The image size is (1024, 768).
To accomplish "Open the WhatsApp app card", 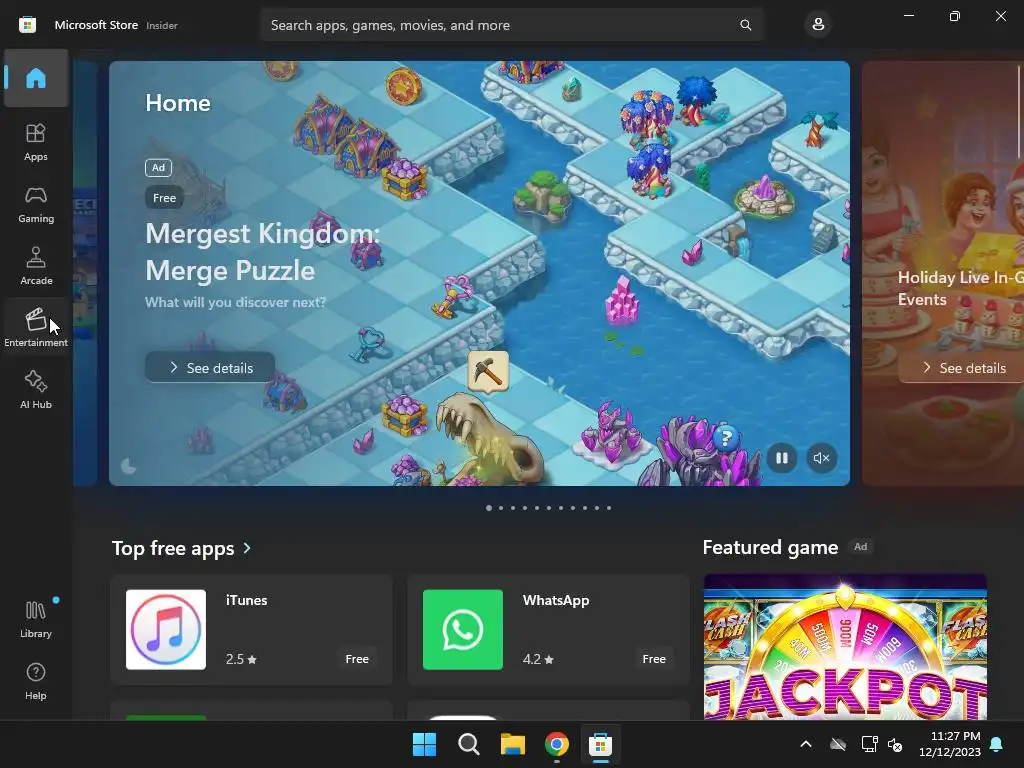I will (x=548, y=630).
